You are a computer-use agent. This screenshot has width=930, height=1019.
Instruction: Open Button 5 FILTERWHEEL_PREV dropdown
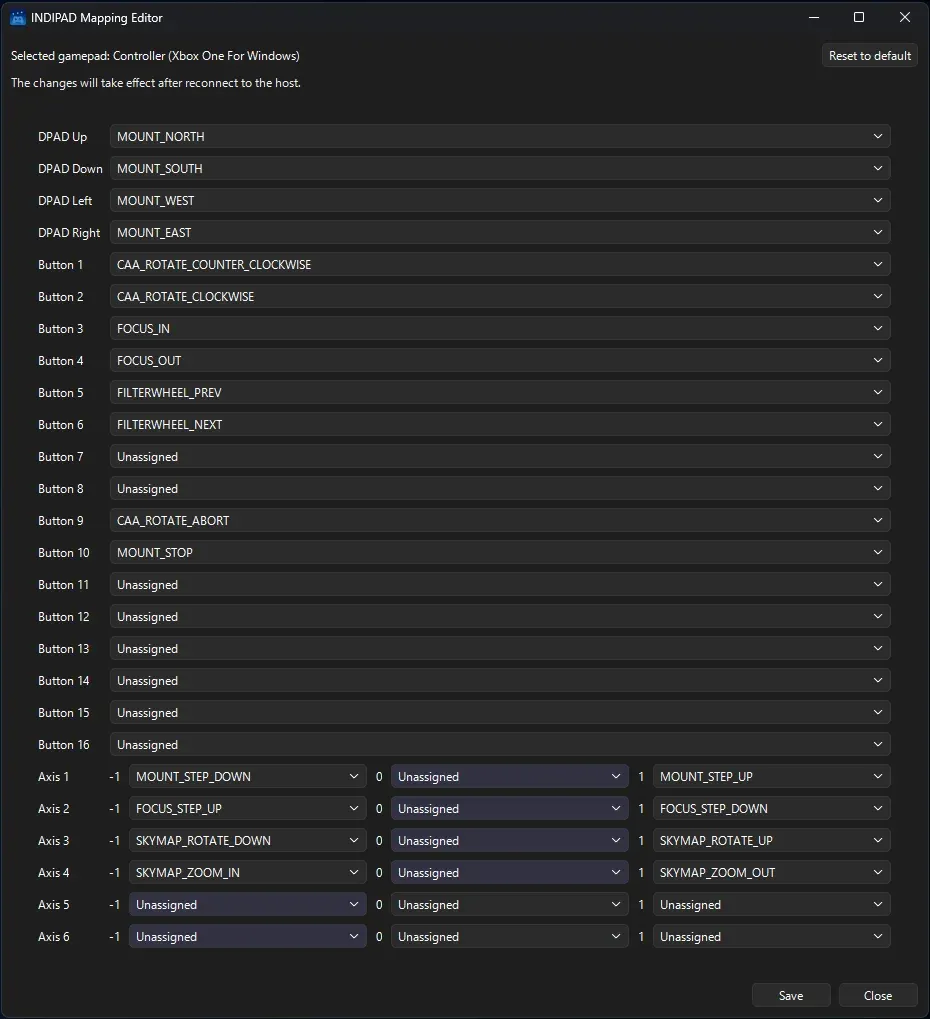pyautogui.click(x=500, y=393)
